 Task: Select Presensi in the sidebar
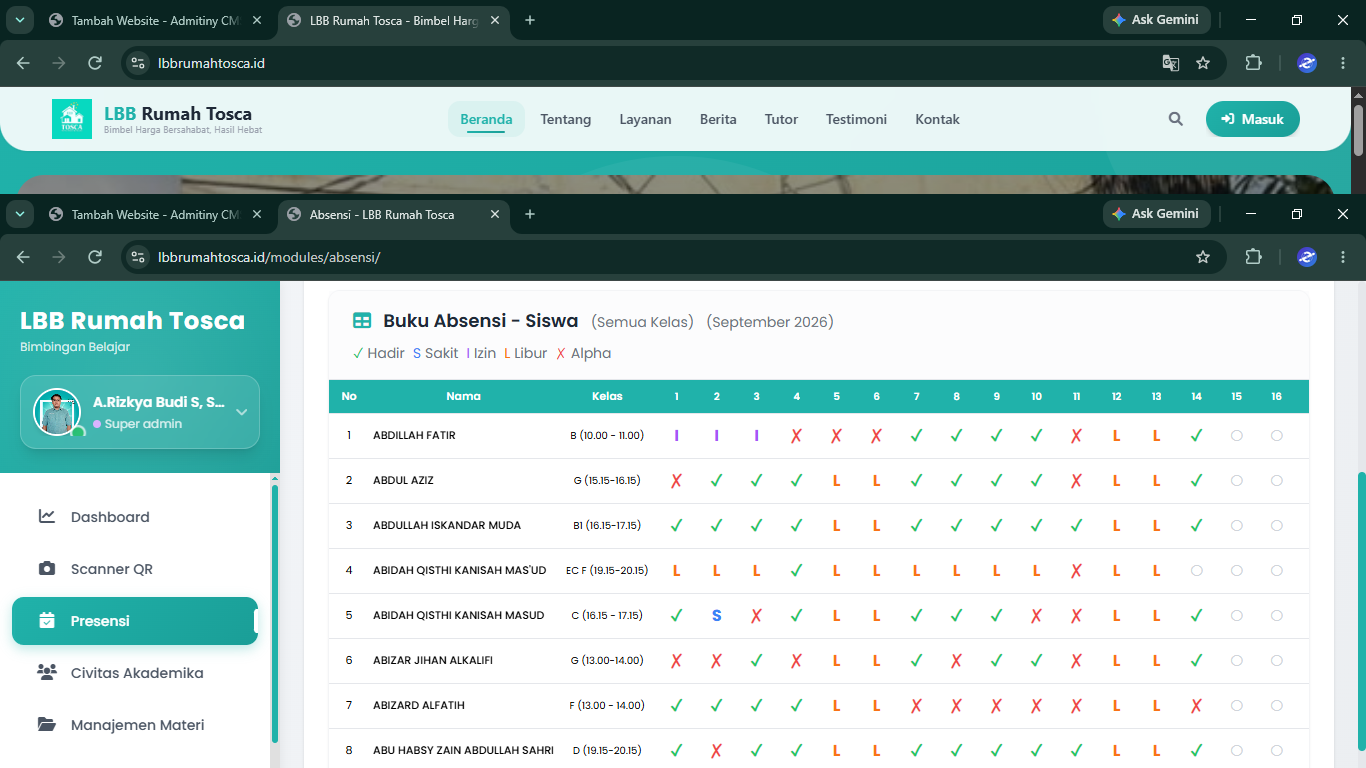coord(135,621)
